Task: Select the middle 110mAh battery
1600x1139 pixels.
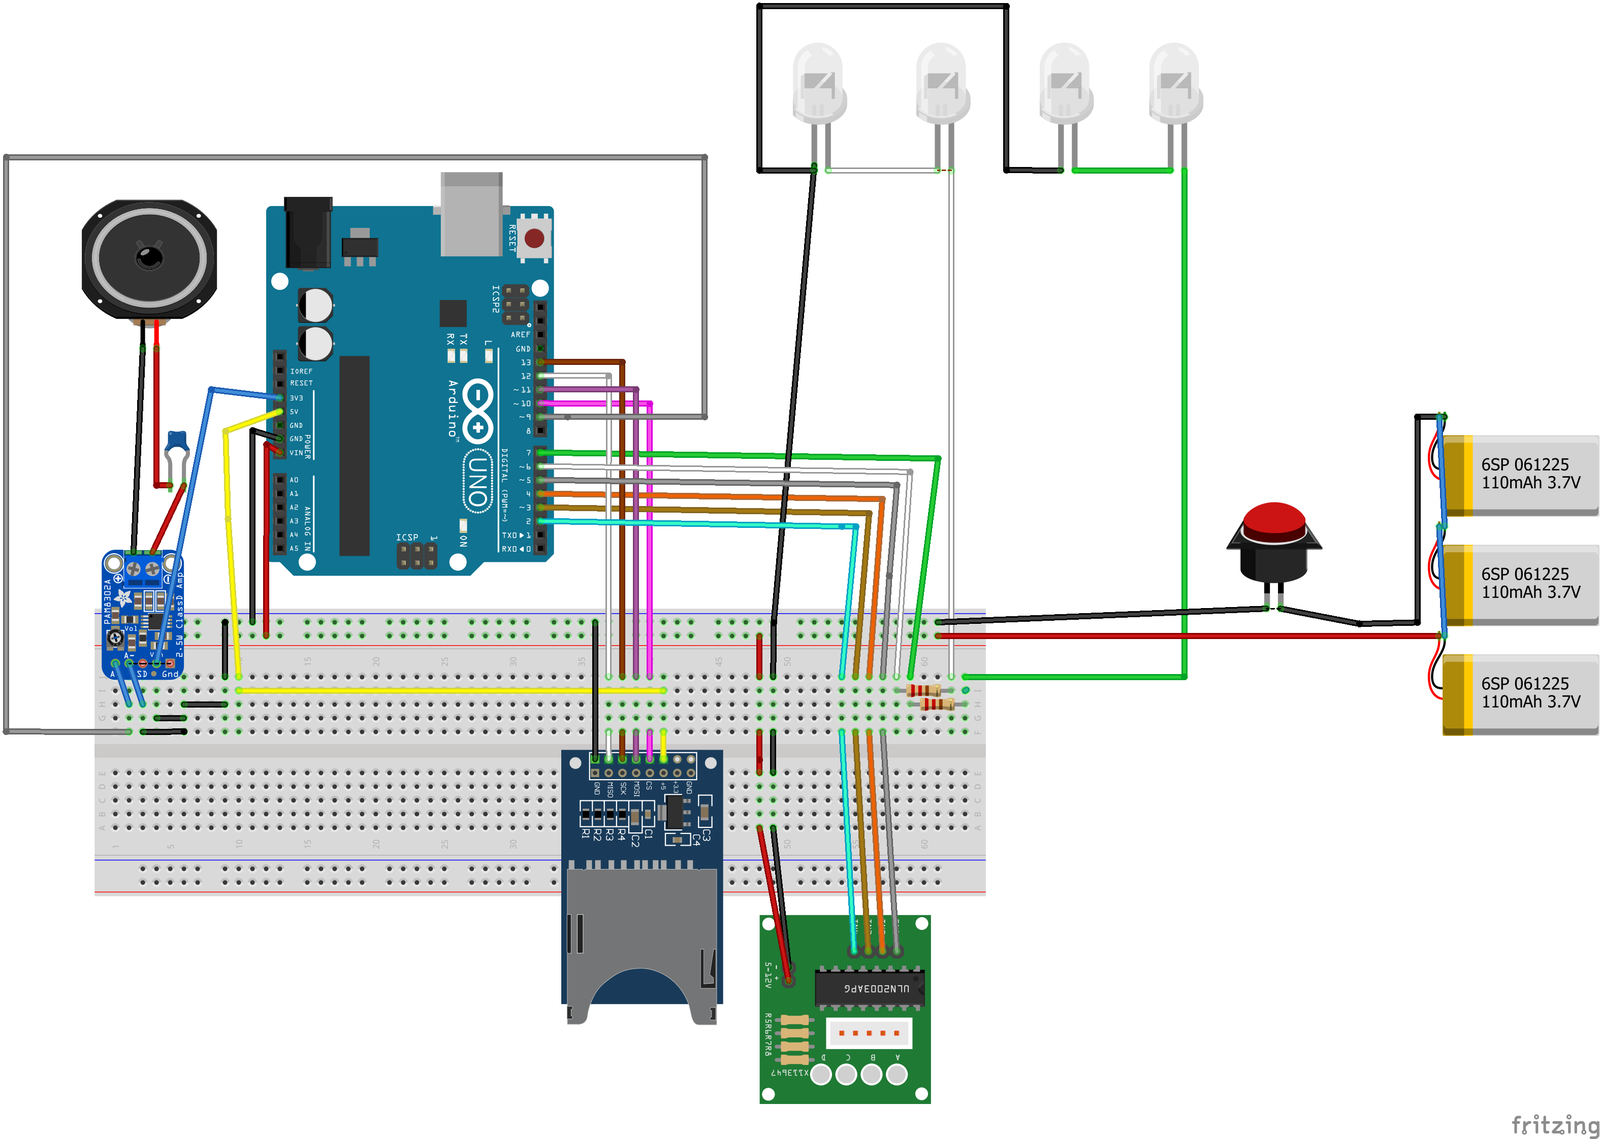Action: tap(1521, 585)
